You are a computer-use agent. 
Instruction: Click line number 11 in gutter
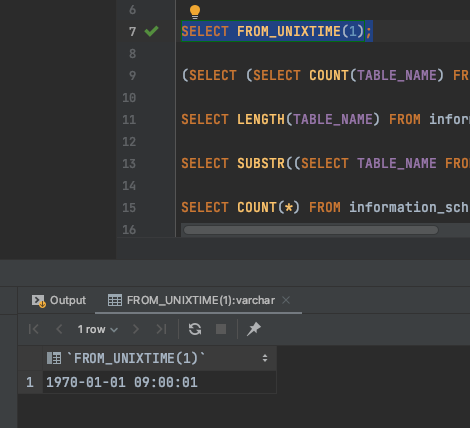coord(129,120)
